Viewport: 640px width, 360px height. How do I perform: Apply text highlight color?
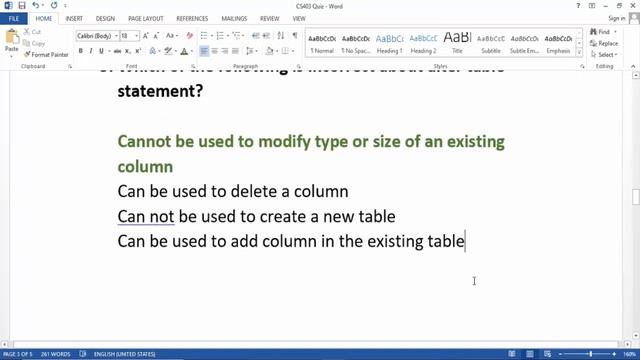(168, 51)
